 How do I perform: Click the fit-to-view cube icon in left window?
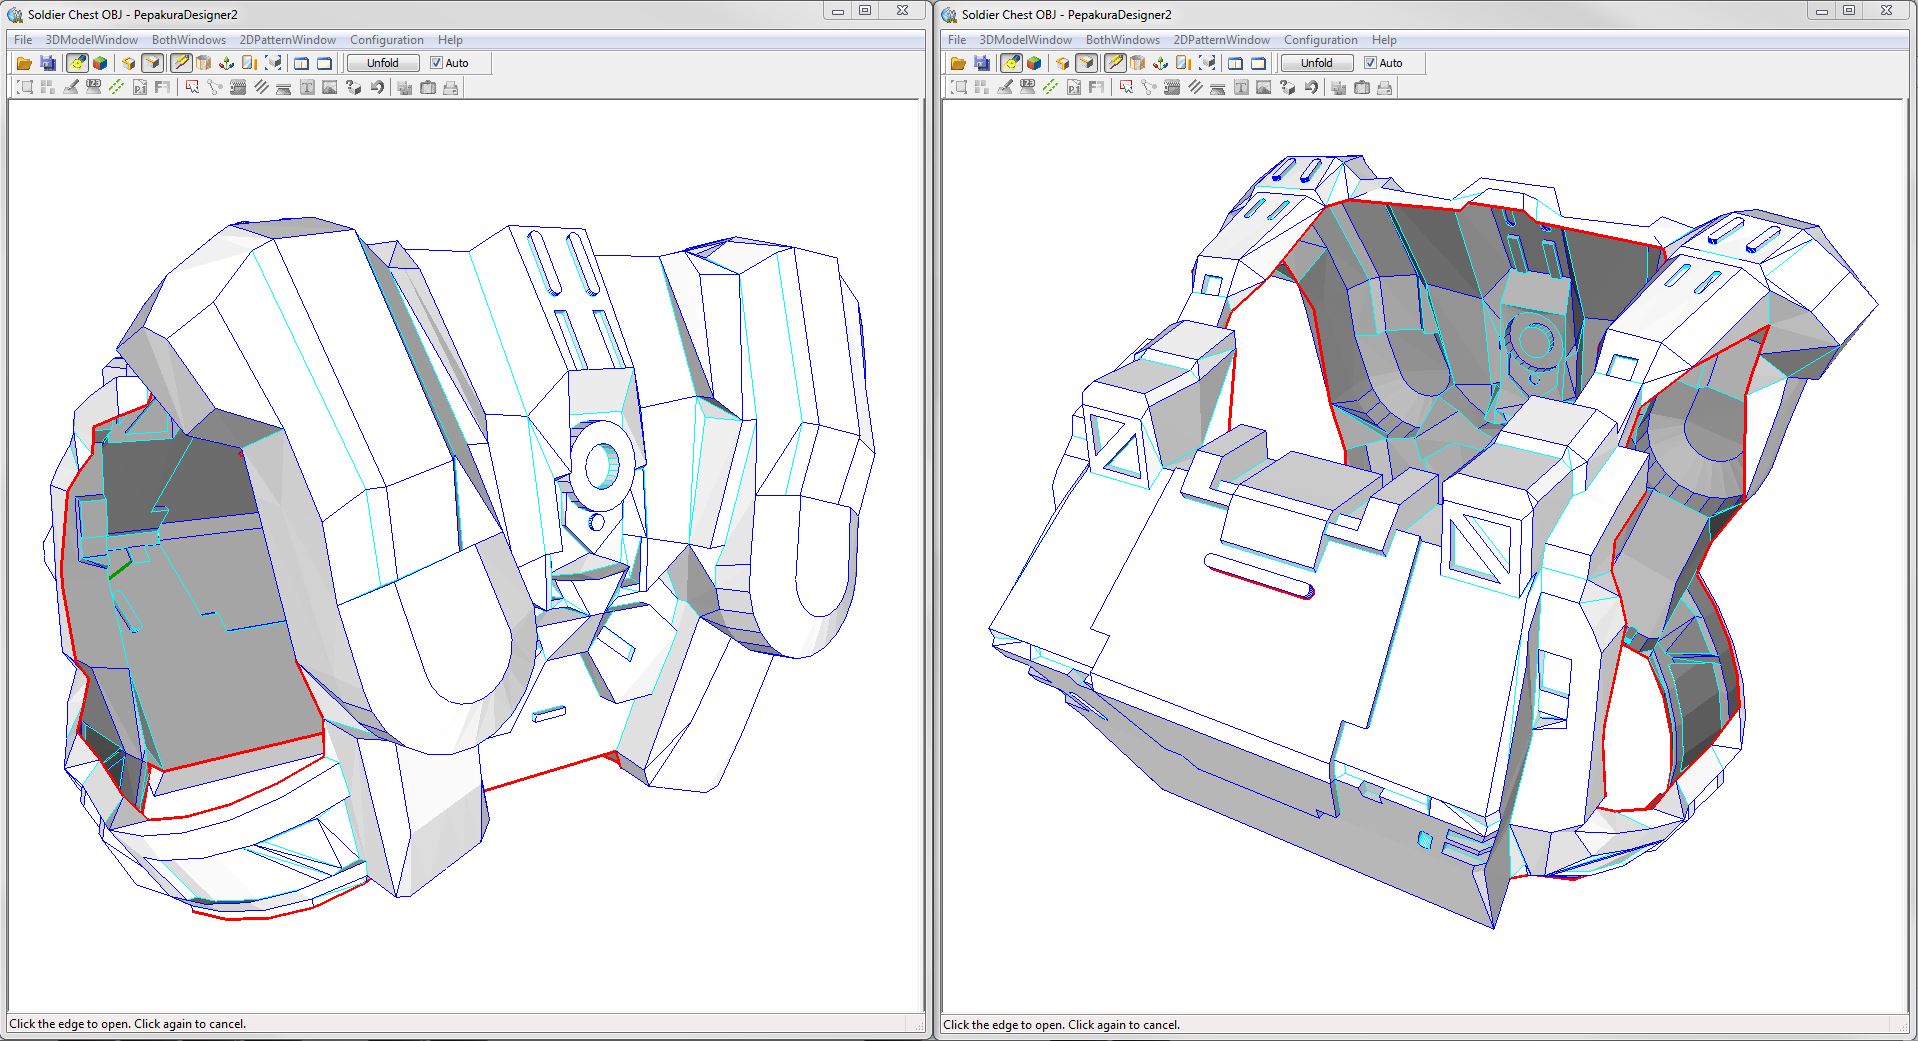pyautogui.click(x=273, y=63)
